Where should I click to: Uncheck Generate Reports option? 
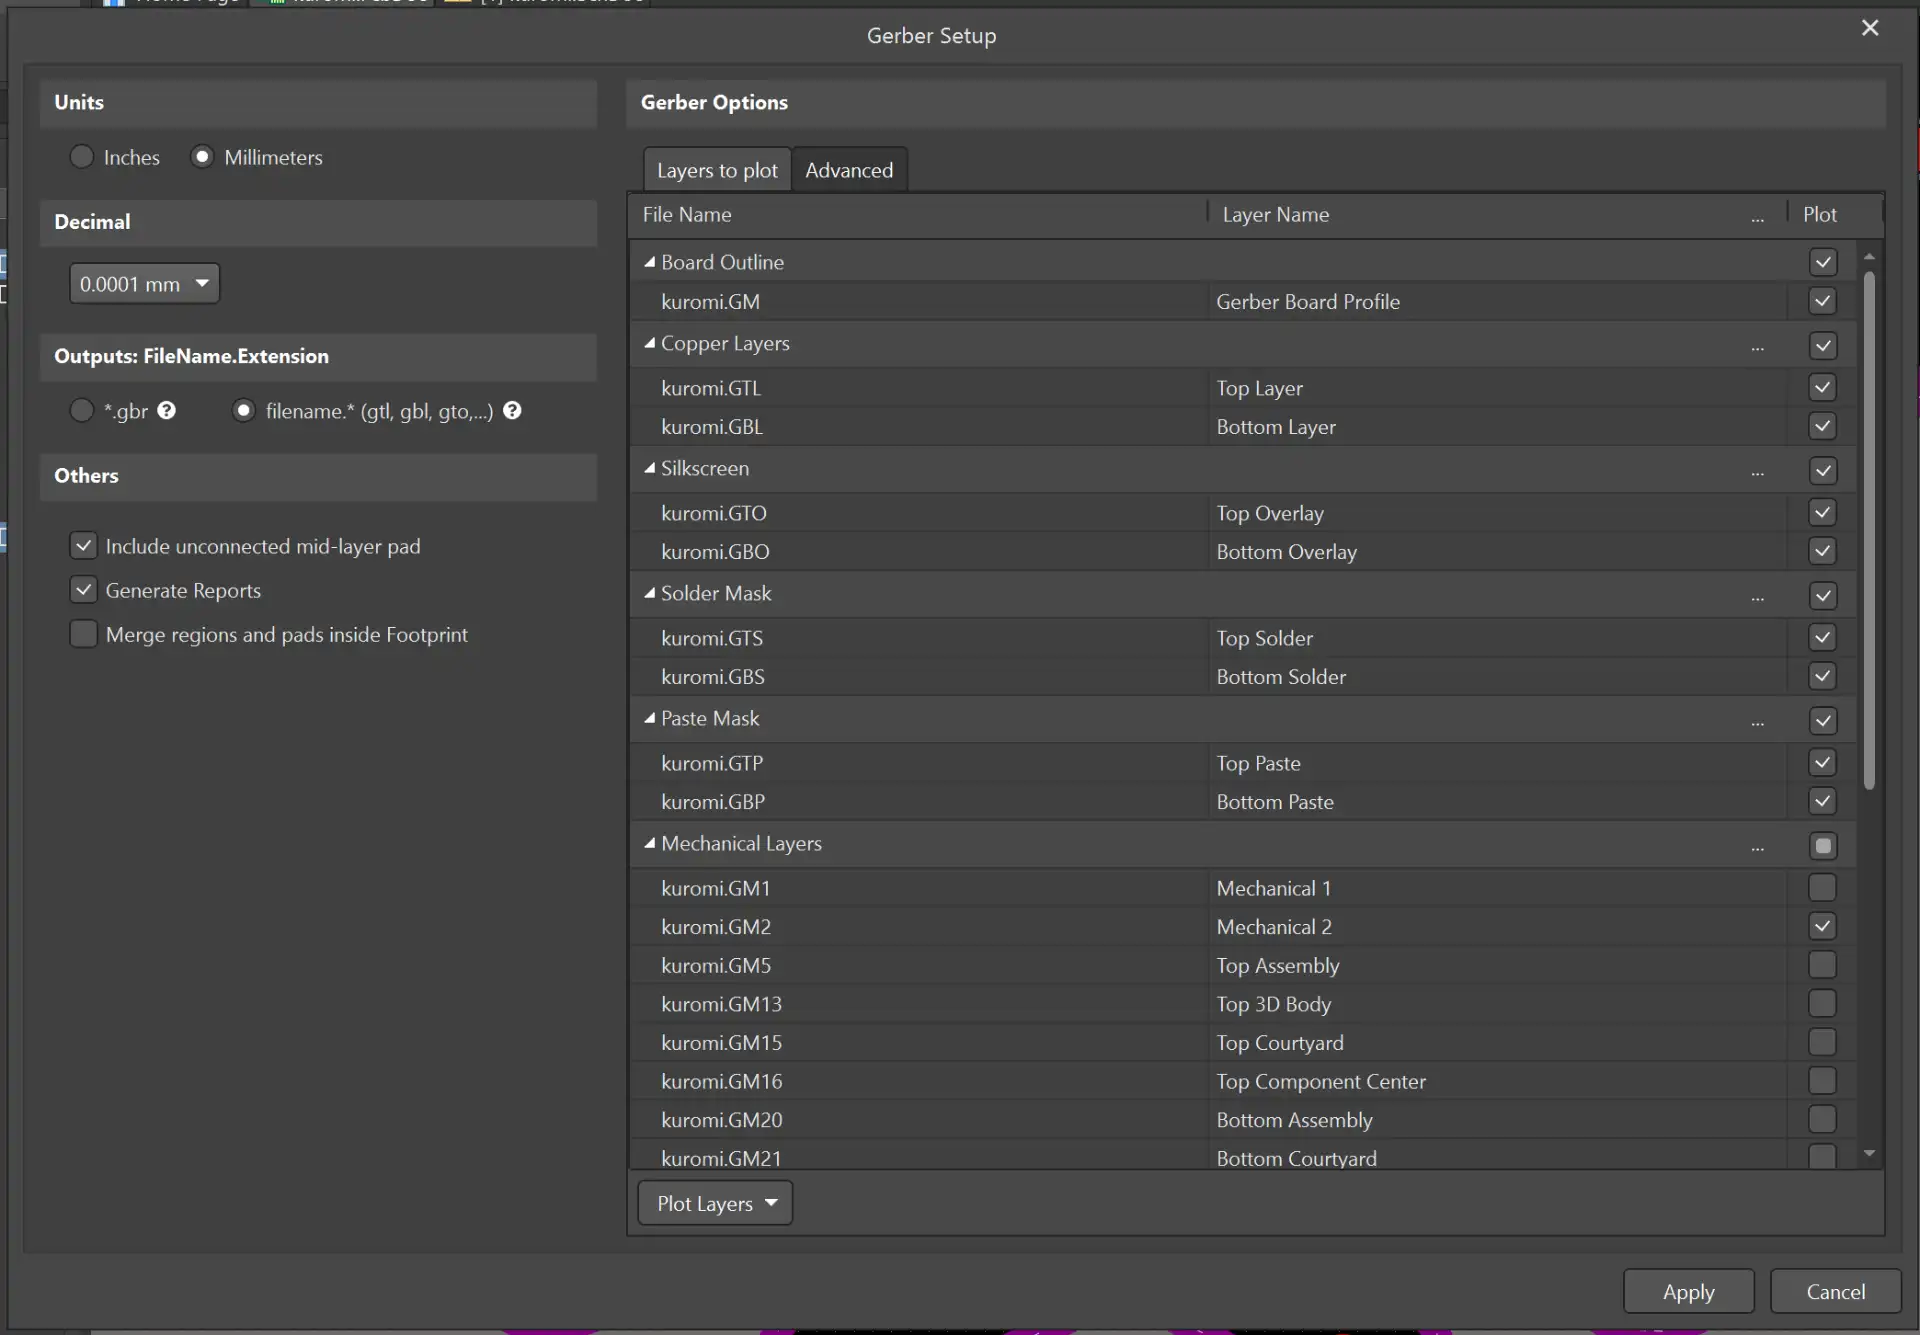[84, 590]
